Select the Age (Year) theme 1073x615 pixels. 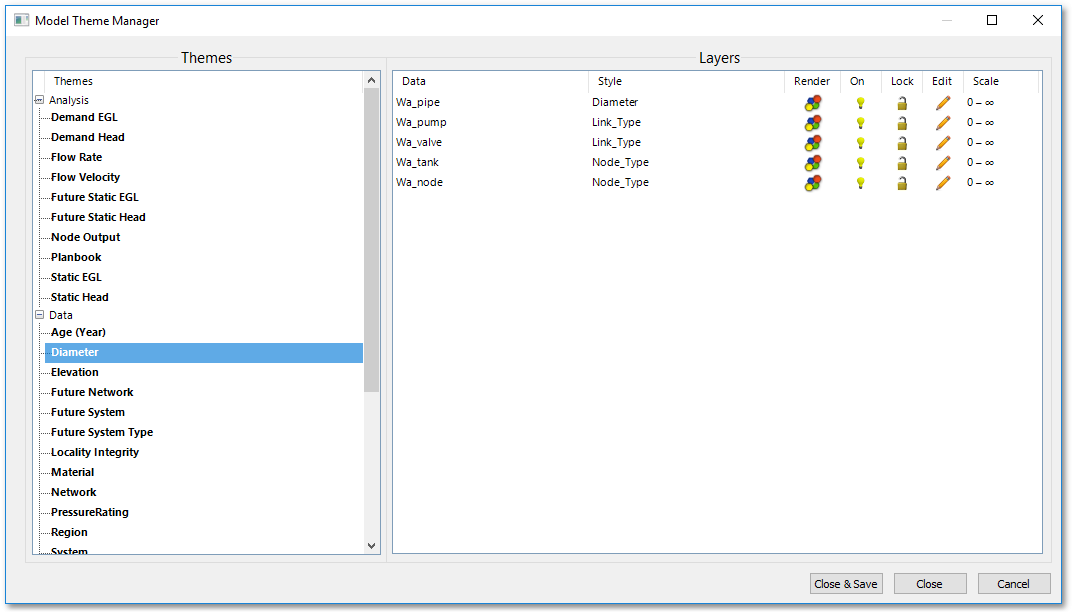78,332
